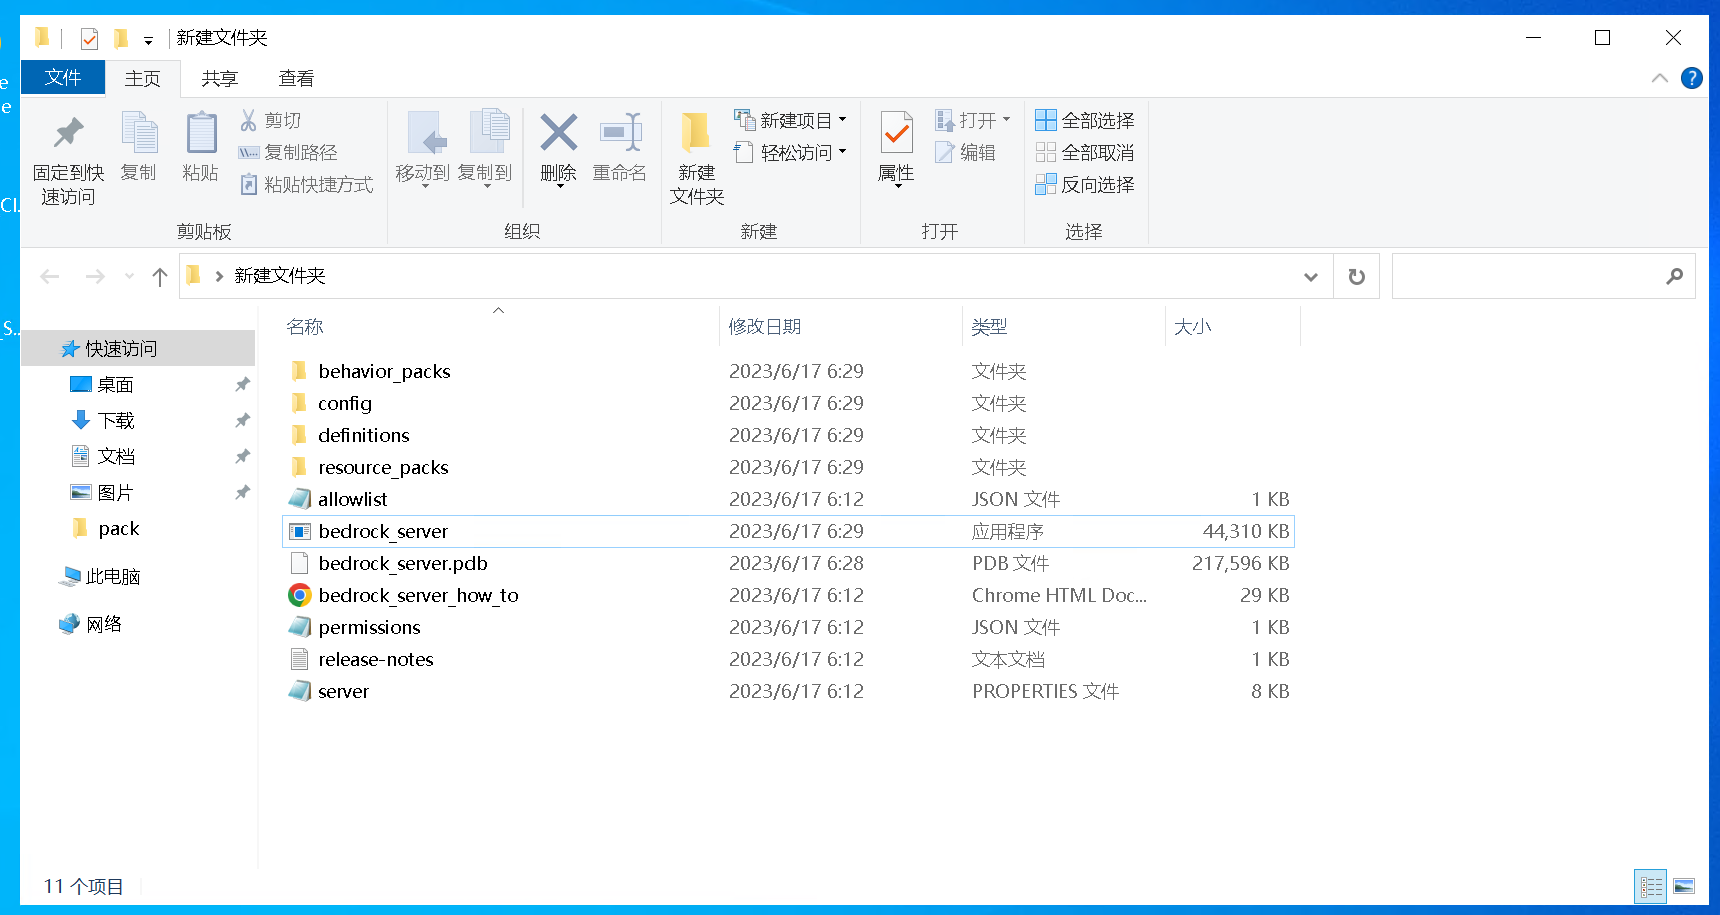The image size is (1720, 915).
Task: Click Select All (全部选择)
Action: point(1085,121)
